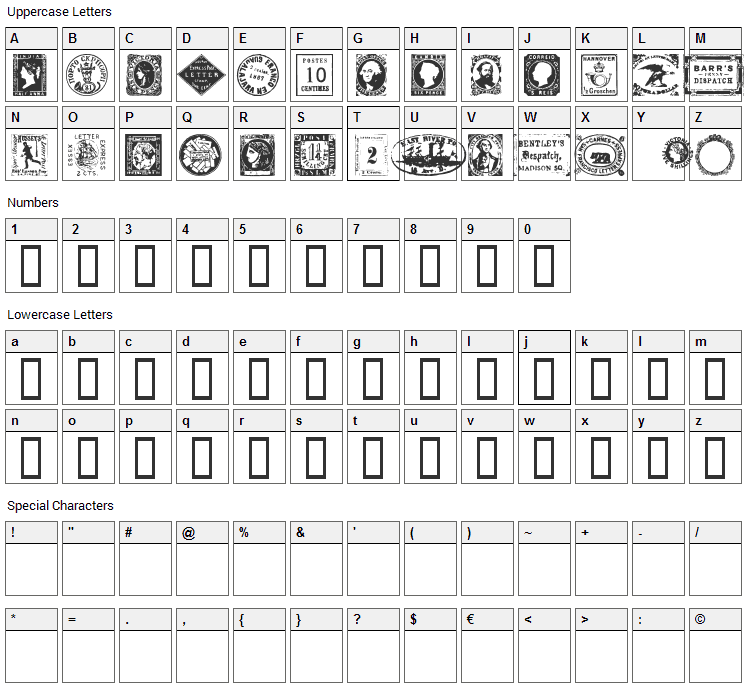Select the colon character cell
The height and width of the screenshot is (690, 748).
click(x=658, y=645)
